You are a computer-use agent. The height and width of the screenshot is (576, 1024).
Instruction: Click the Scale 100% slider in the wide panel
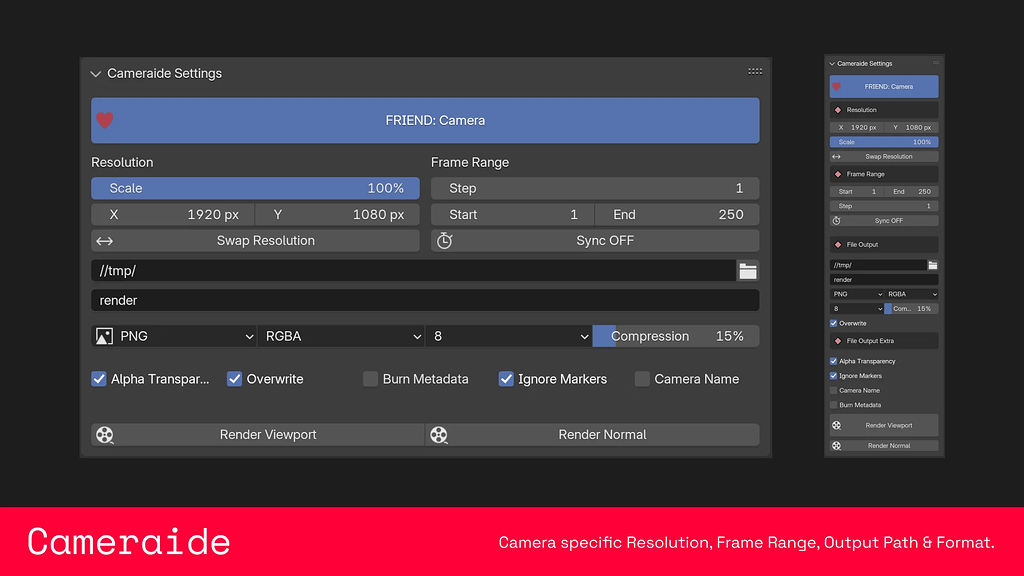[x=255, y=188]
